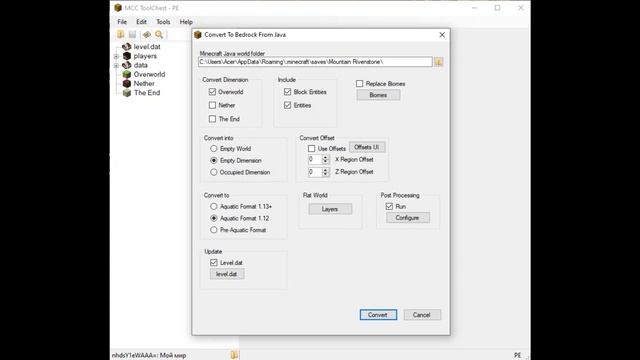Click the data node icon in tree
The width and height of the screenshot is (640, 360).
pos(127,65)
